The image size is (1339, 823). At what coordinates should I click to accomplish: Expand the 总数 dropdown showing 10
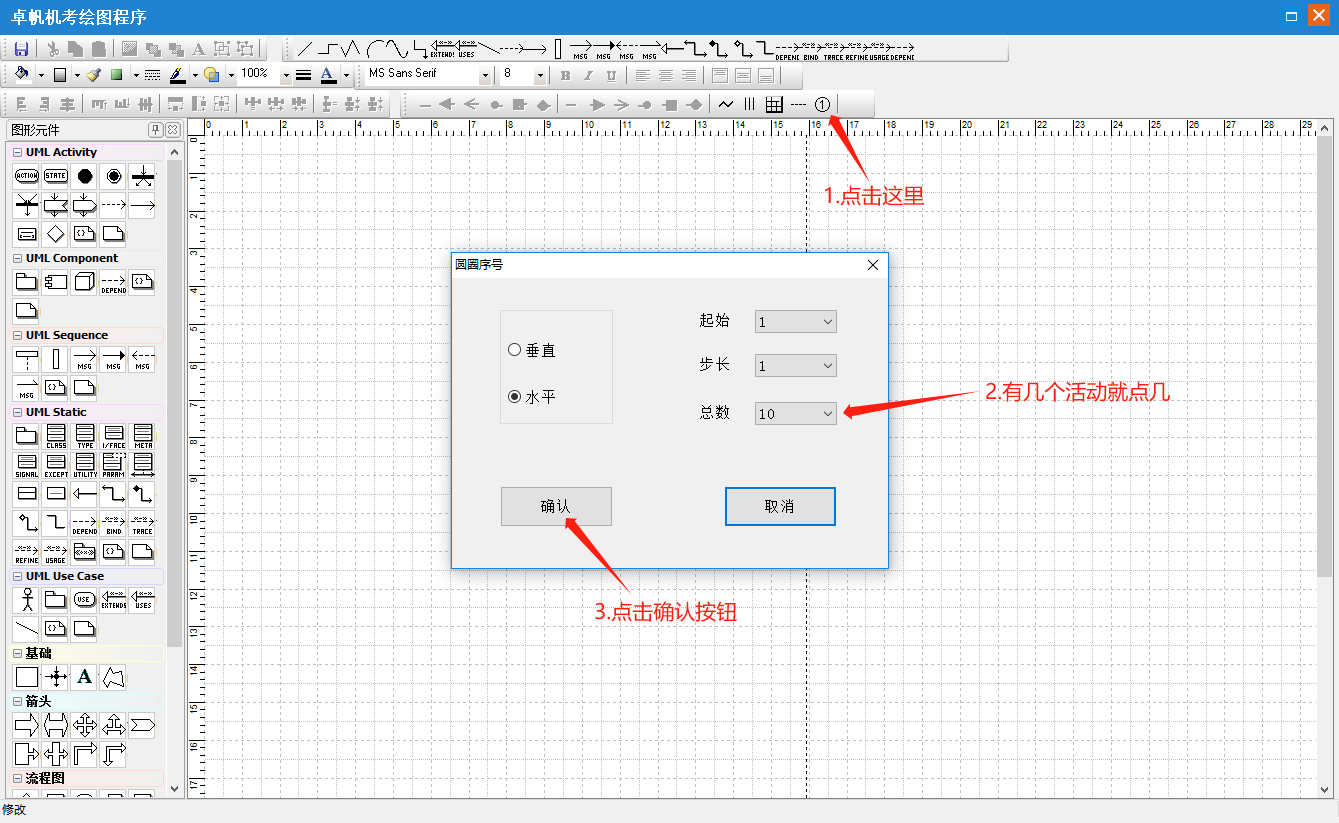[x=827, y=413]
